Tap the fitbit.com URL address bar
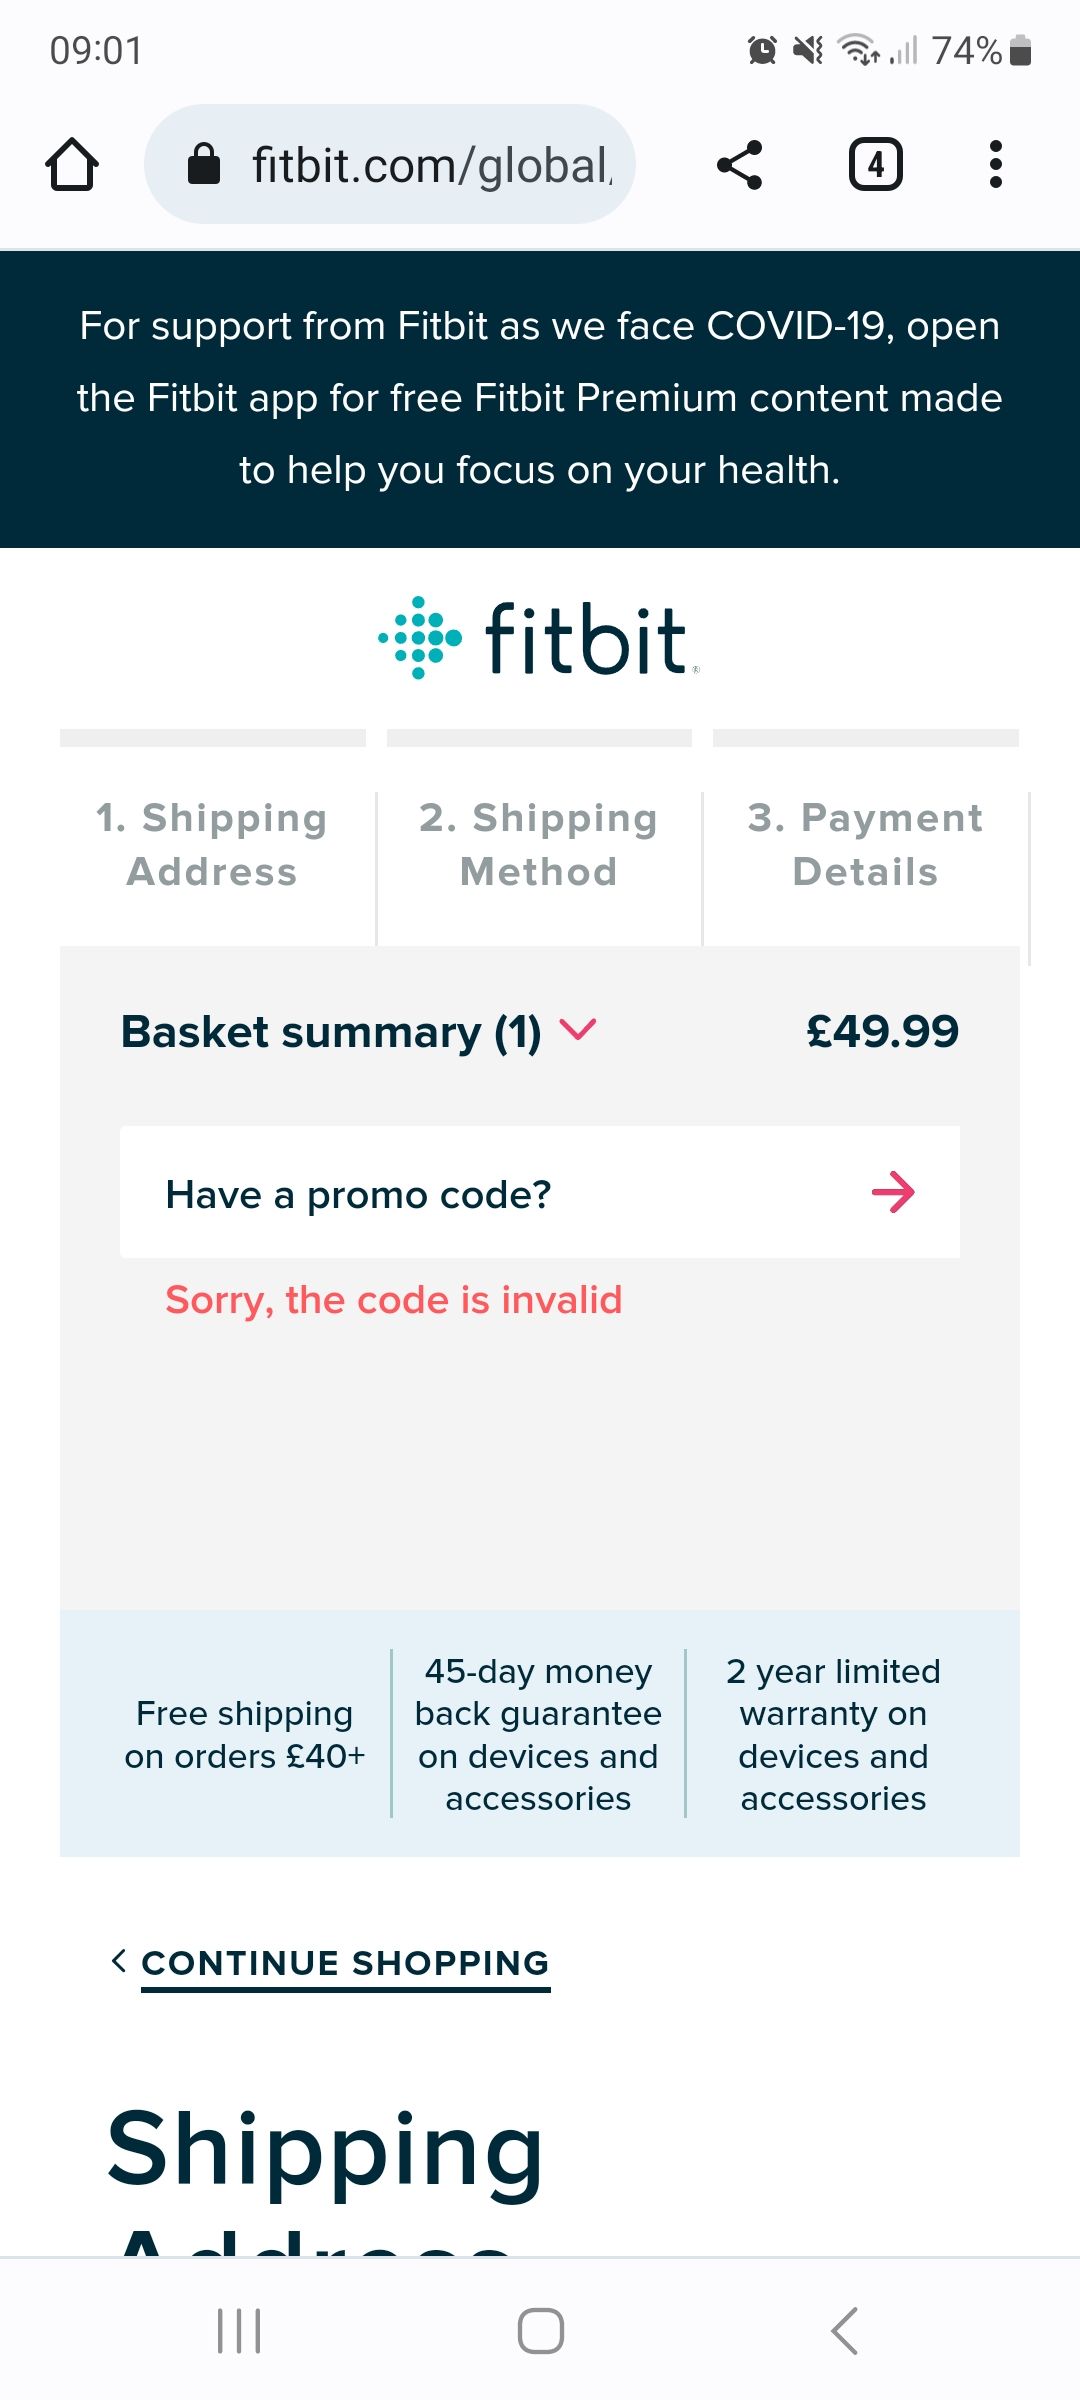The width and height of the screenshot is (1080, 2400). [x=430, y=165]
